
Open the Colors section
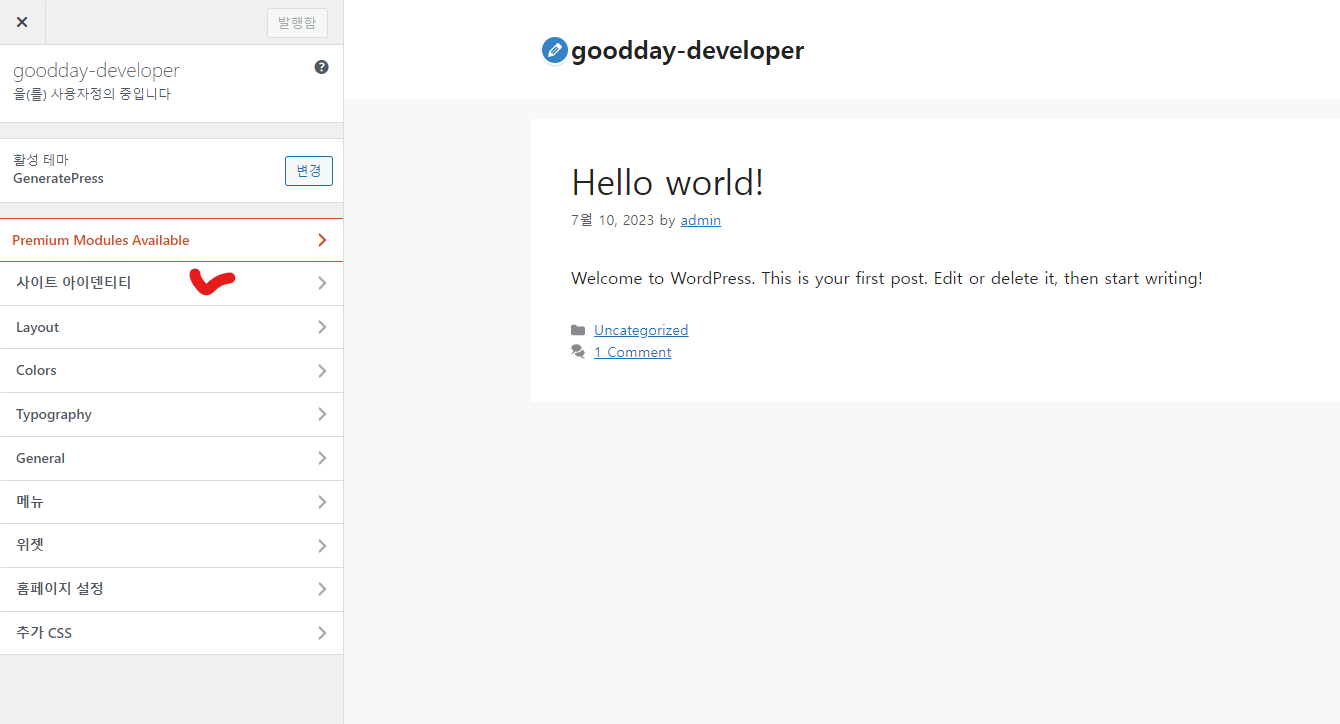pyautogui.click(x=171, y=371)
